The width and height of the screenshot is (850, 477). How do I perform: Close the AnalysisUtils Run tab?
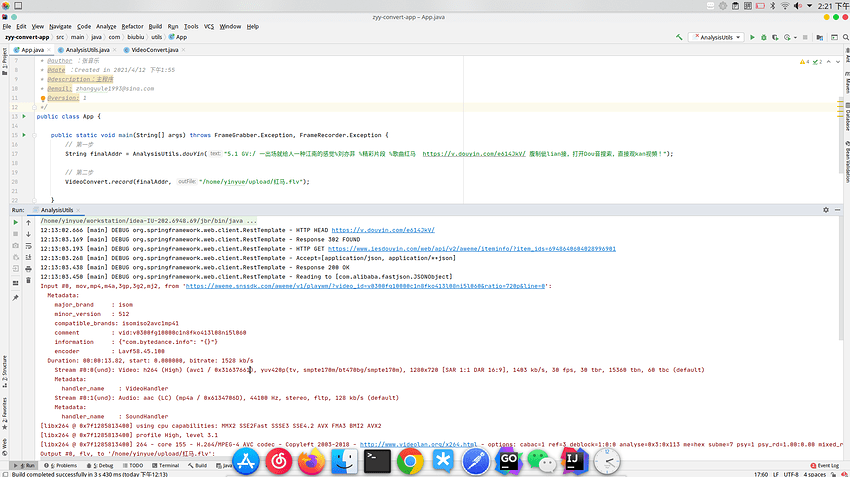tap(78, 210)
